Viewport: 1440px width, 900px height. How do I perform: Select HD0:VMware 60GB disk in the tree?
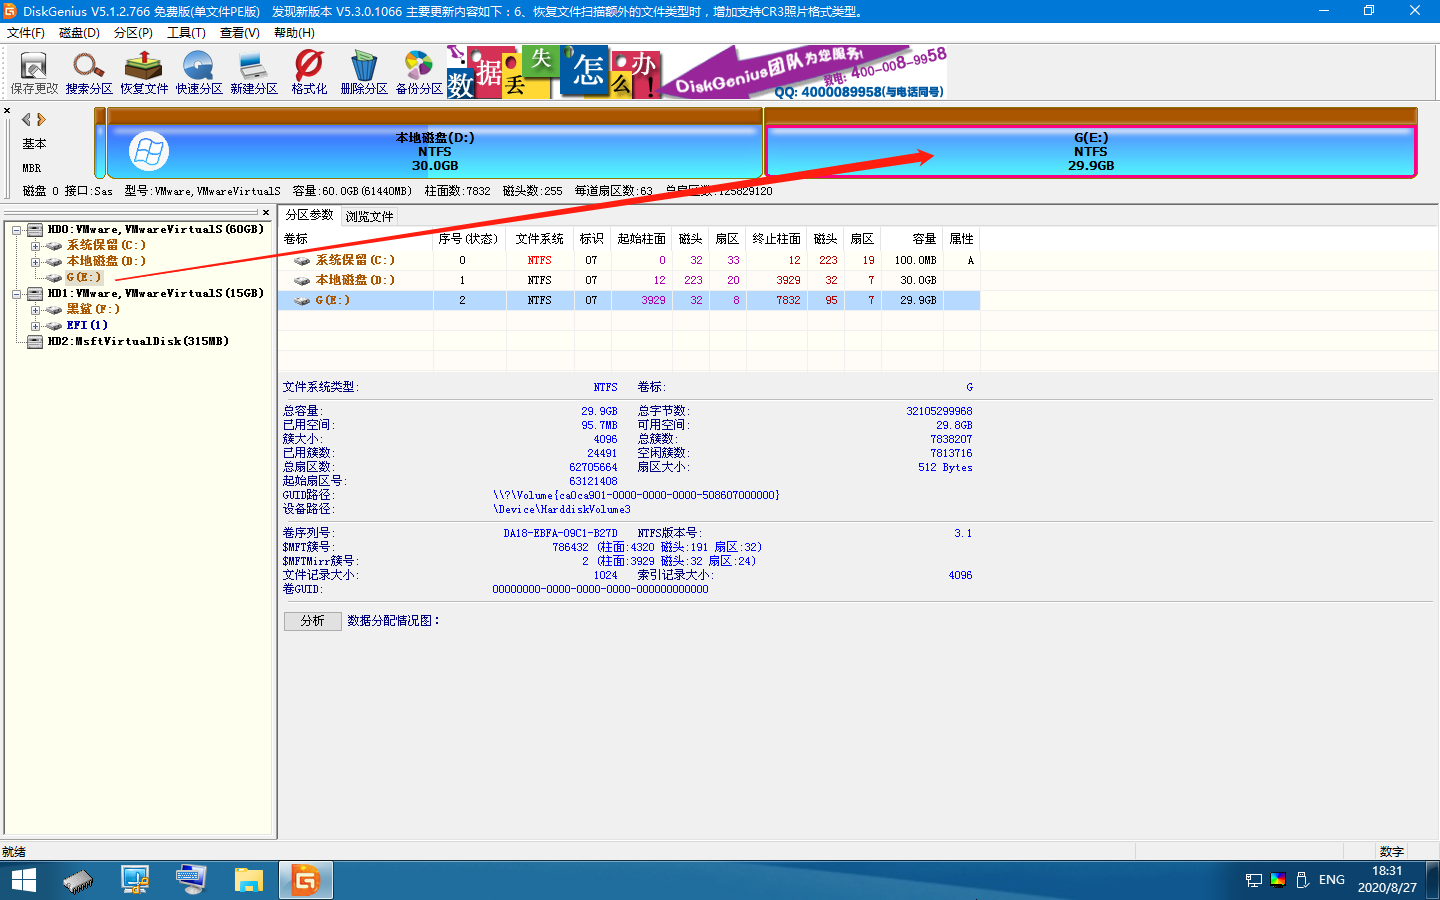(x=155, y=229)
